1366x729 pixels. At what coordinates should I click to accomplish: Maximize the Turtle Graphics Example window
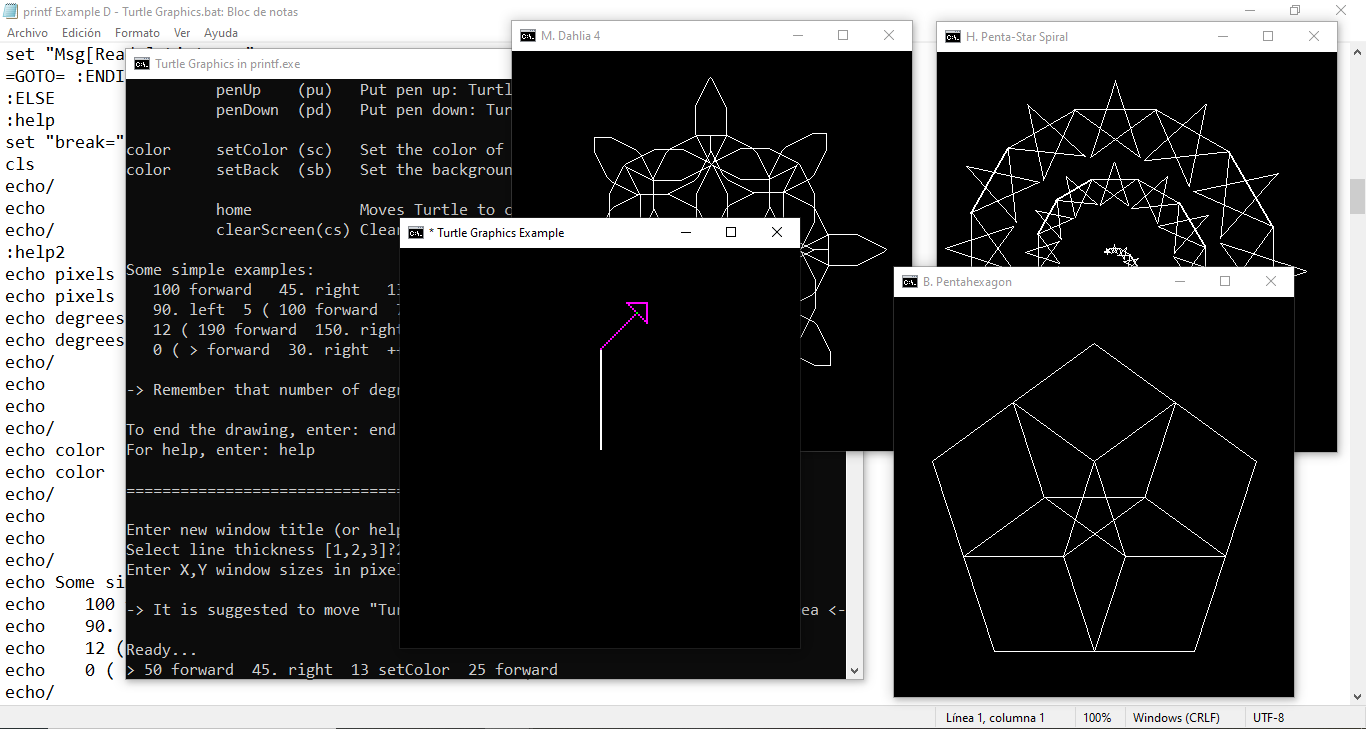click(731, 233)
